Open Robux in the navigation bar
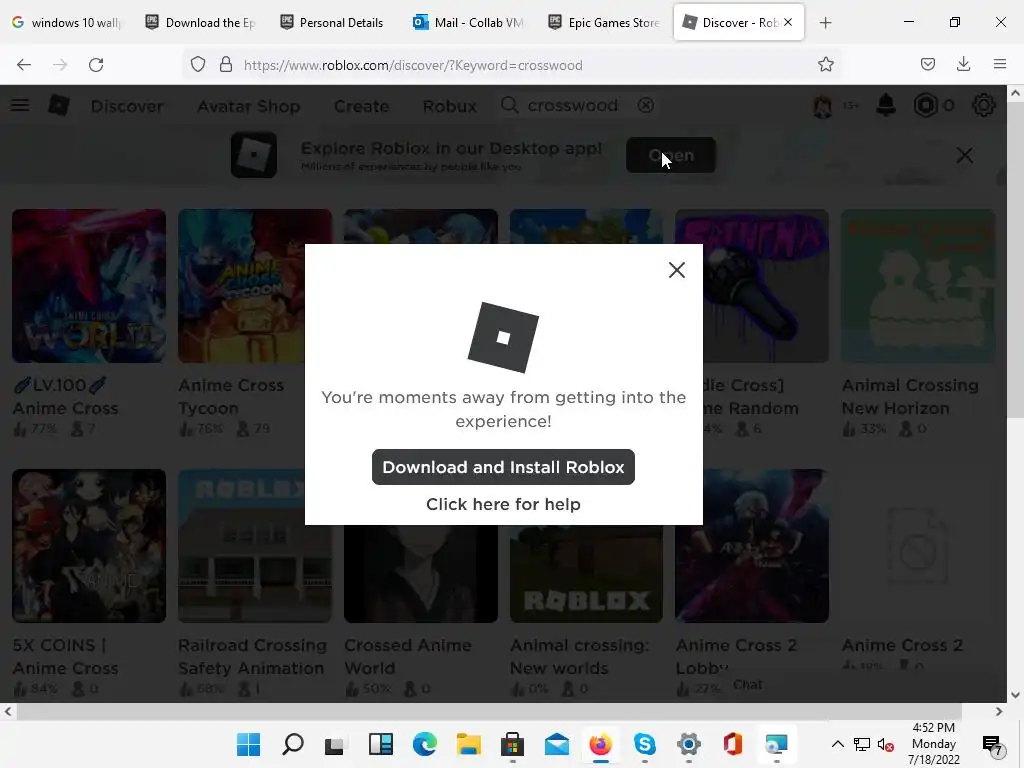 [x=449, y=106]
